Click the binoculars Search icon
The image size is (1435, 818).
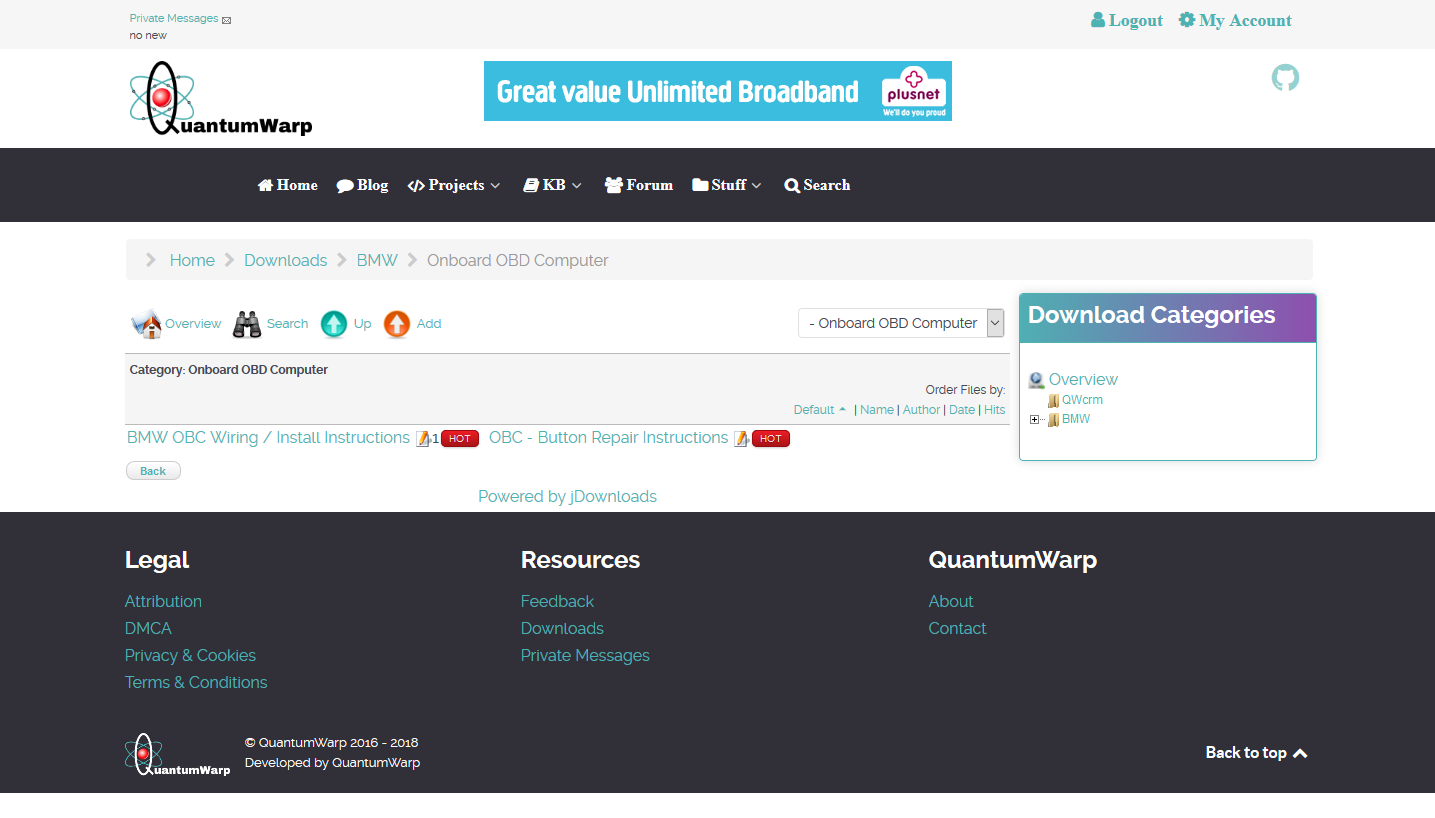pyautogui.click(x=247, y=324)
